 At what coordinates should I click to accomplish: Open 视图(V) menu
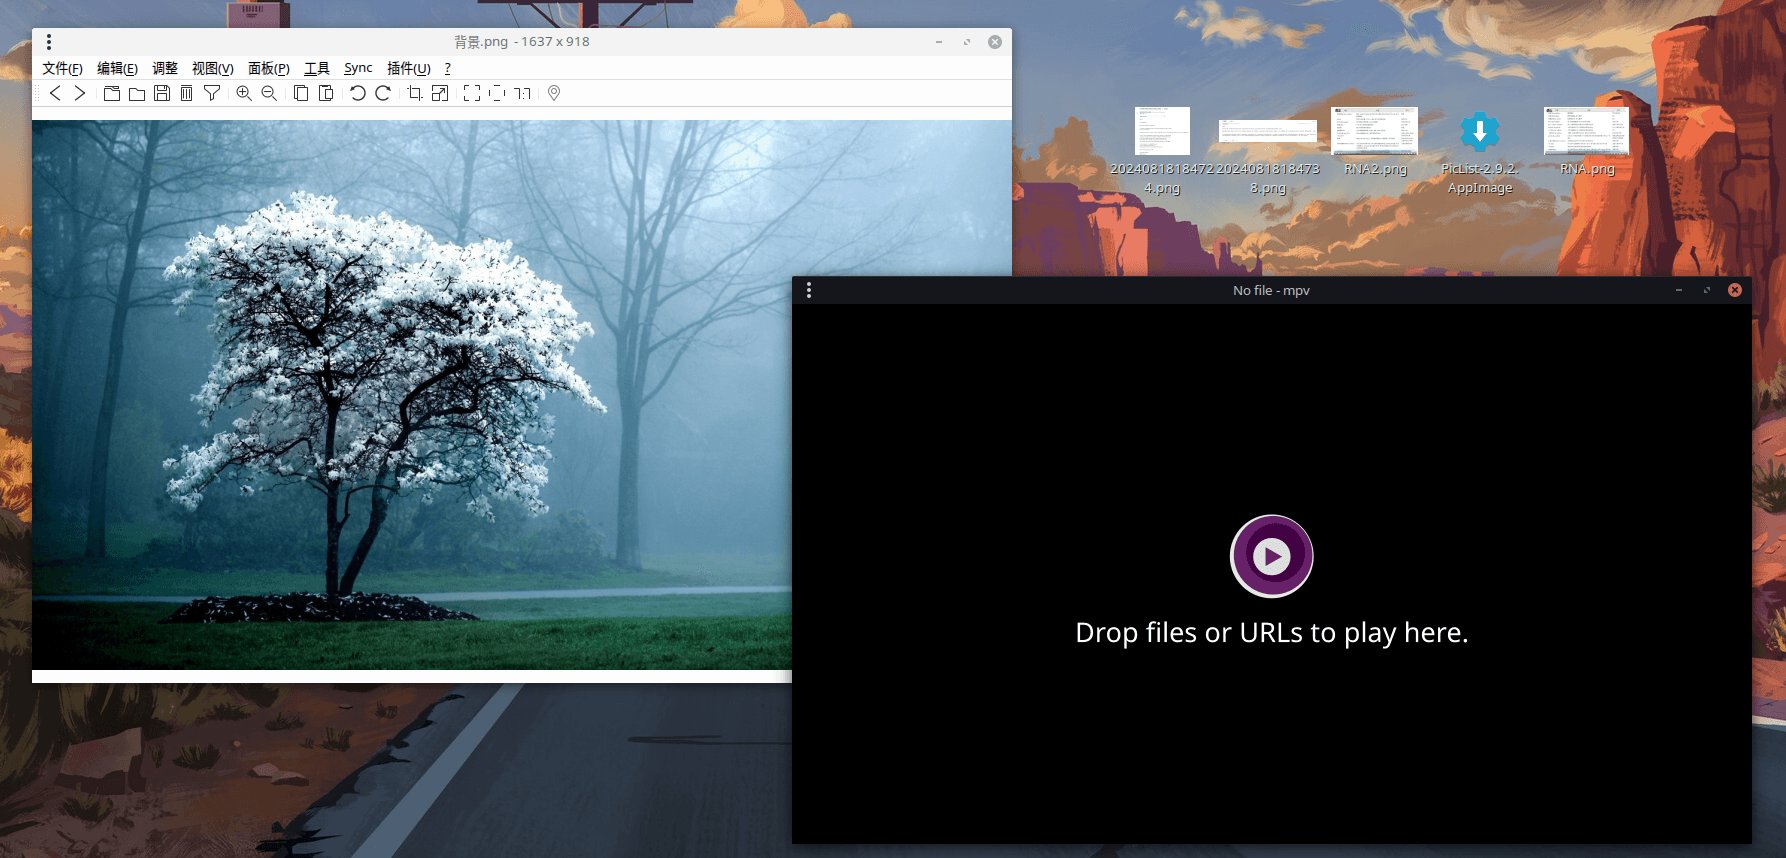(x=213, y=68)
